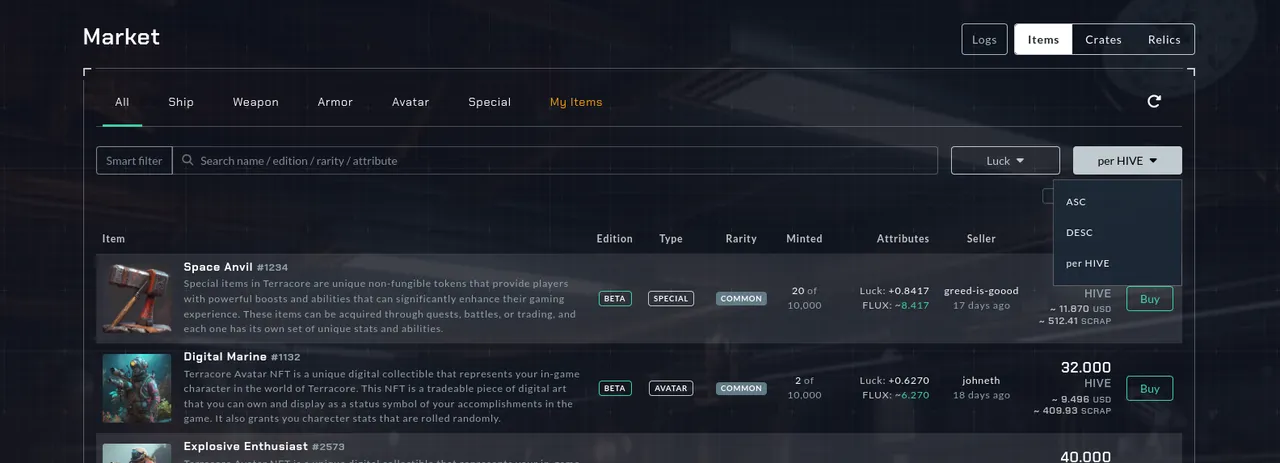
Task: Open seller johneth
Action: [981, 381]
